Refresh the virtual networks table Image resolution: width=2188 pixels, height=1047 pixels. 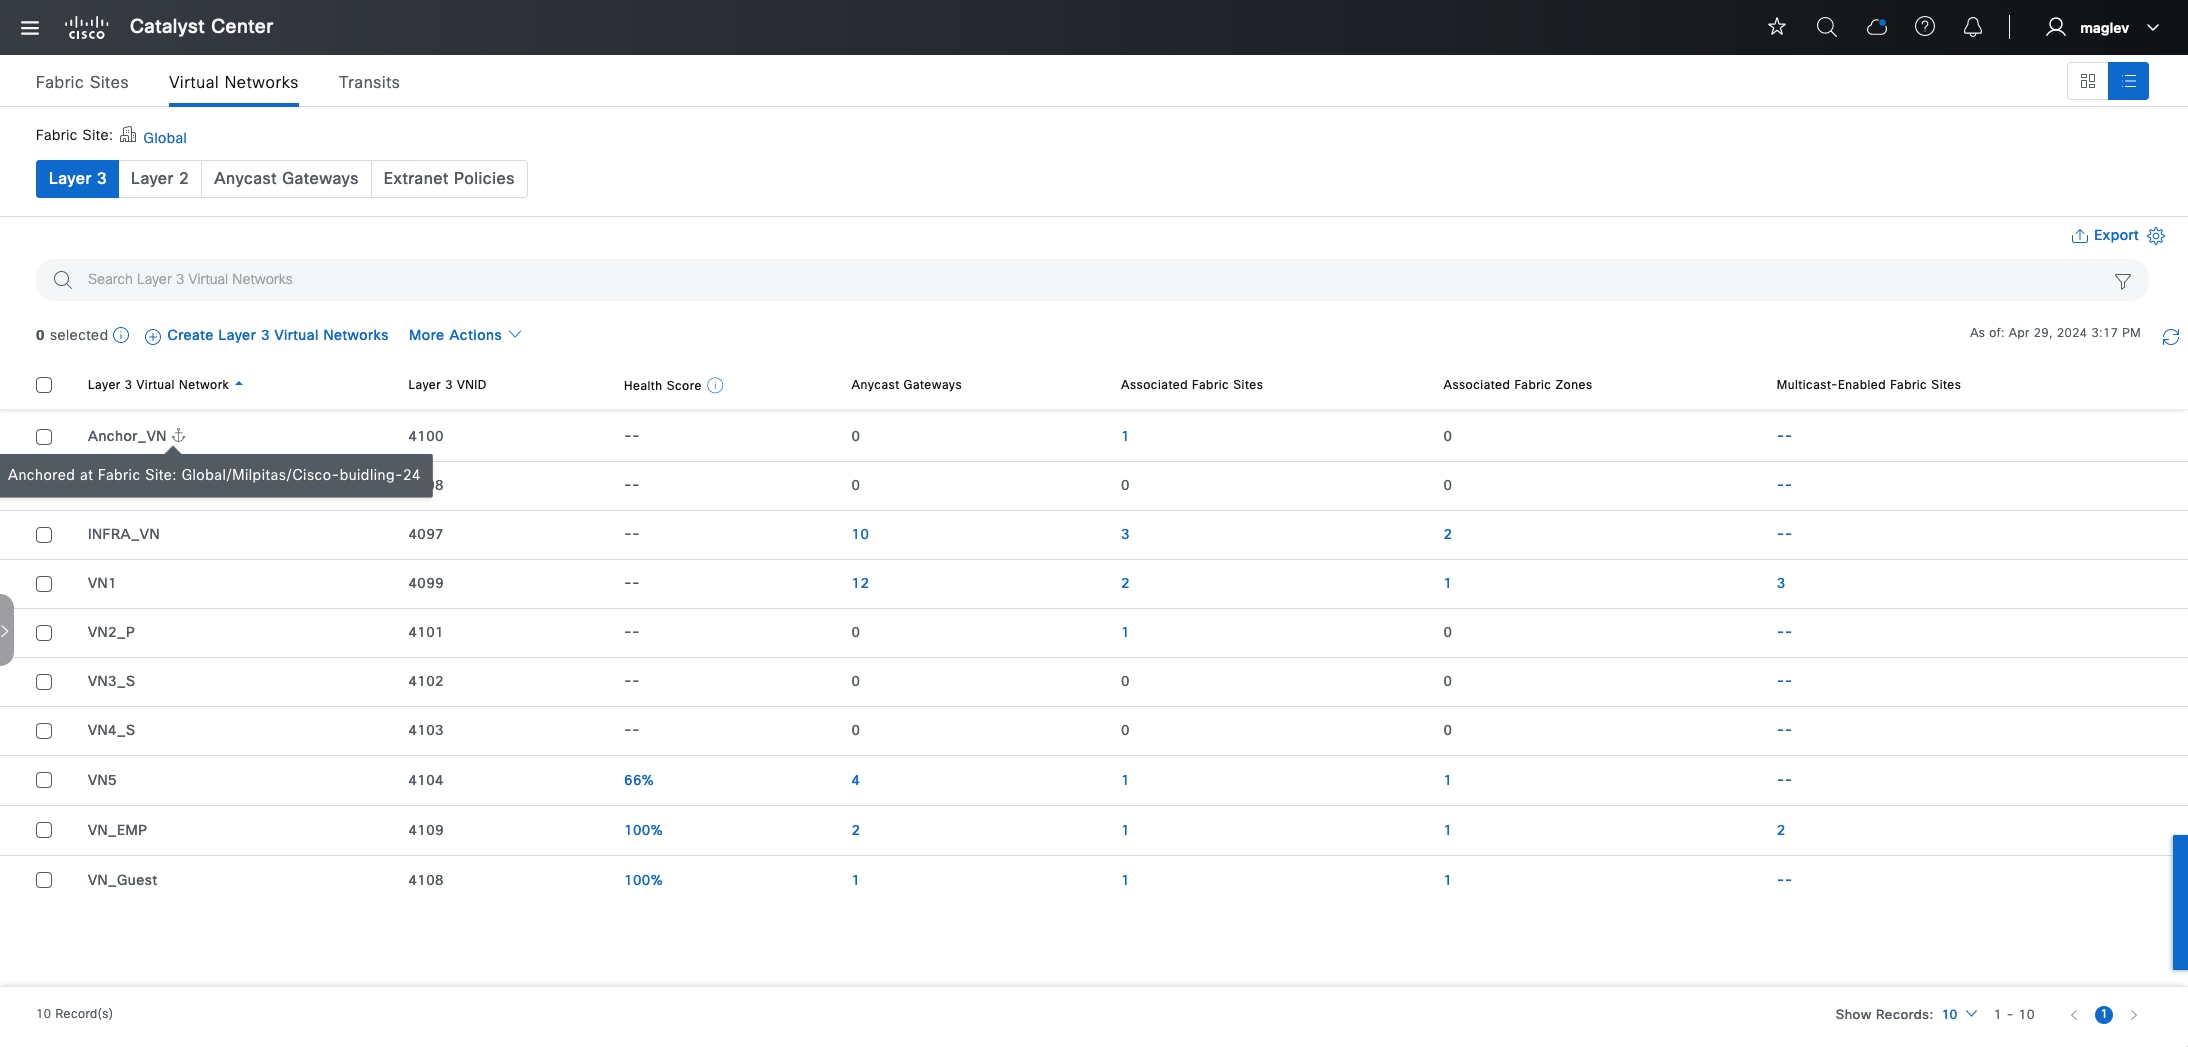tap(2170, 337)
